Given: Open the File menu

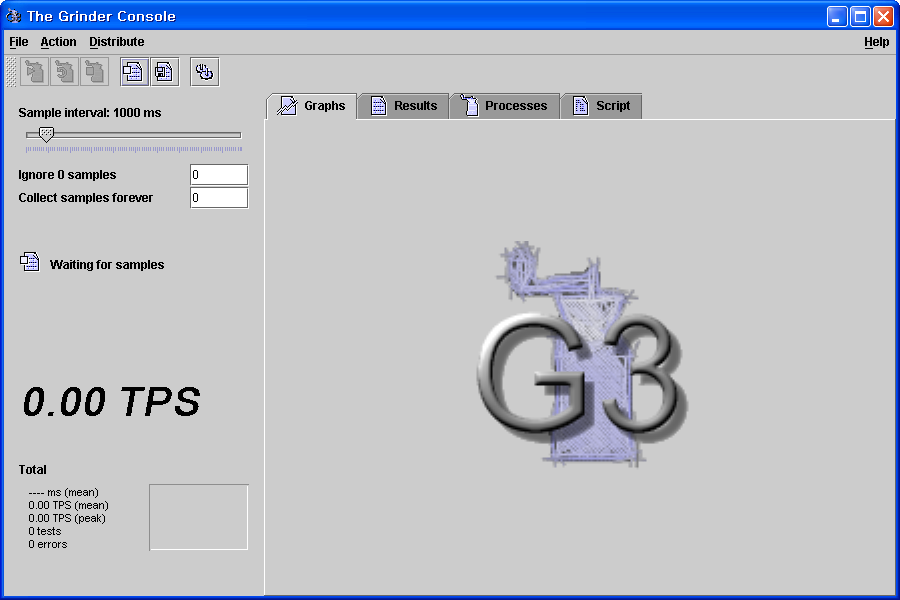Looking at the screenshot, I should pyautogui.click(x=18, y=41).
